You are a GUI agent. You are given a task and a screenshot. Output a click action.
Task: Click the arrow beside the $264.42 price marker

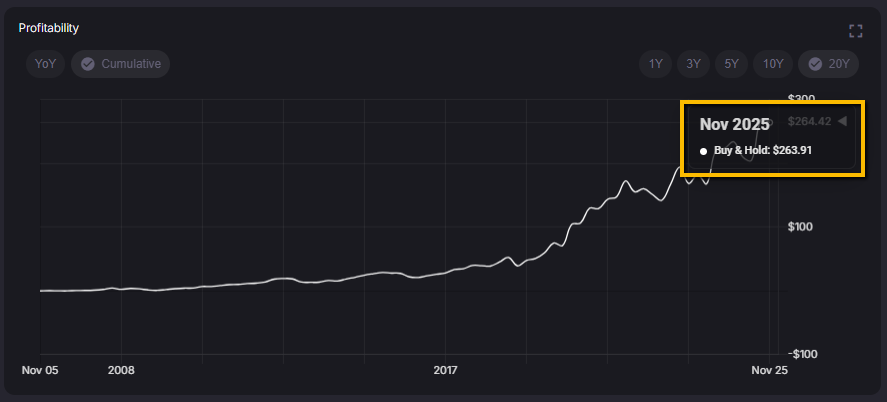pos(842,121)
